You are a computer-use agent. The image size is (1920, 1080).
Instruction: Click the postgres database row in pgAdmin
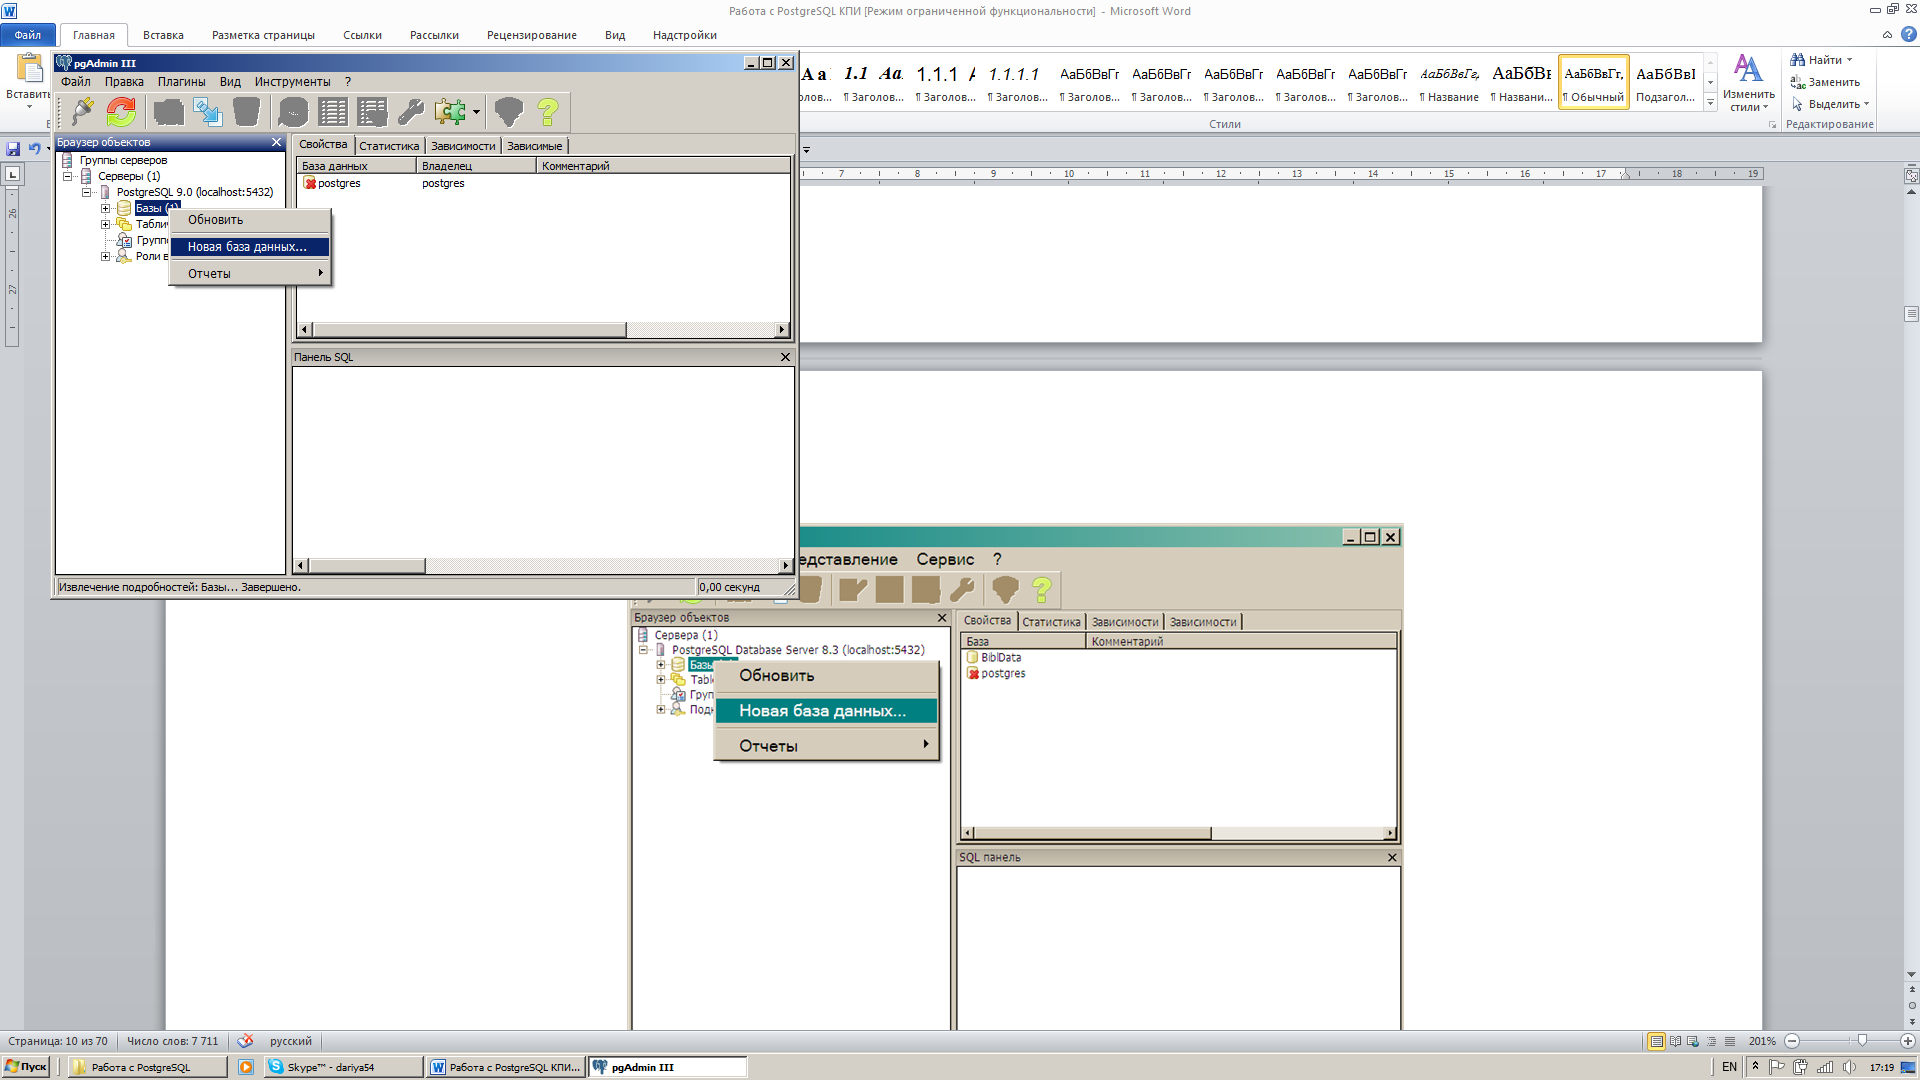pyautogui.click(x=544, y=184)
